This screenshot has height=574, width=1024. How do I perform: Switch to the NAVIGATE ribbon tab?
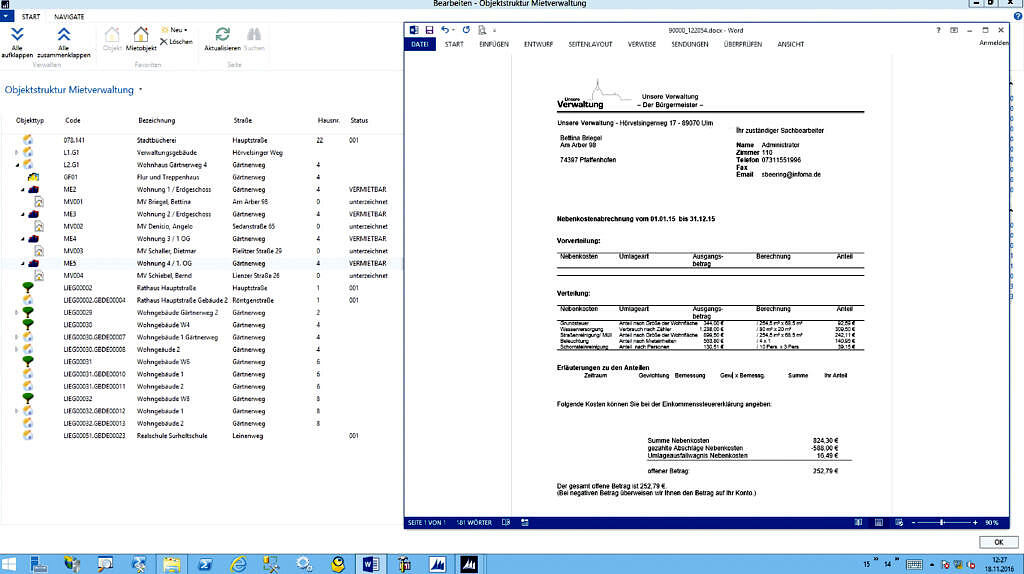(x=69, y=17)
